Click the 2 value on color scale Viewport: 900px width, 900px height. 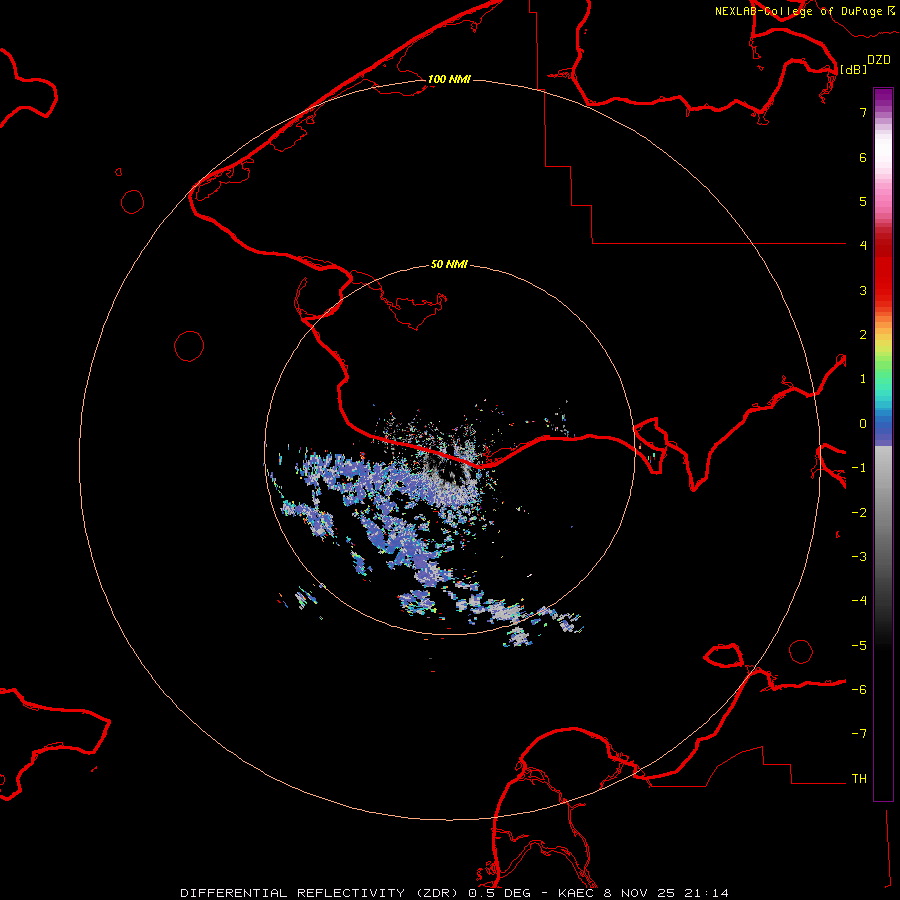tap(863, 335)
